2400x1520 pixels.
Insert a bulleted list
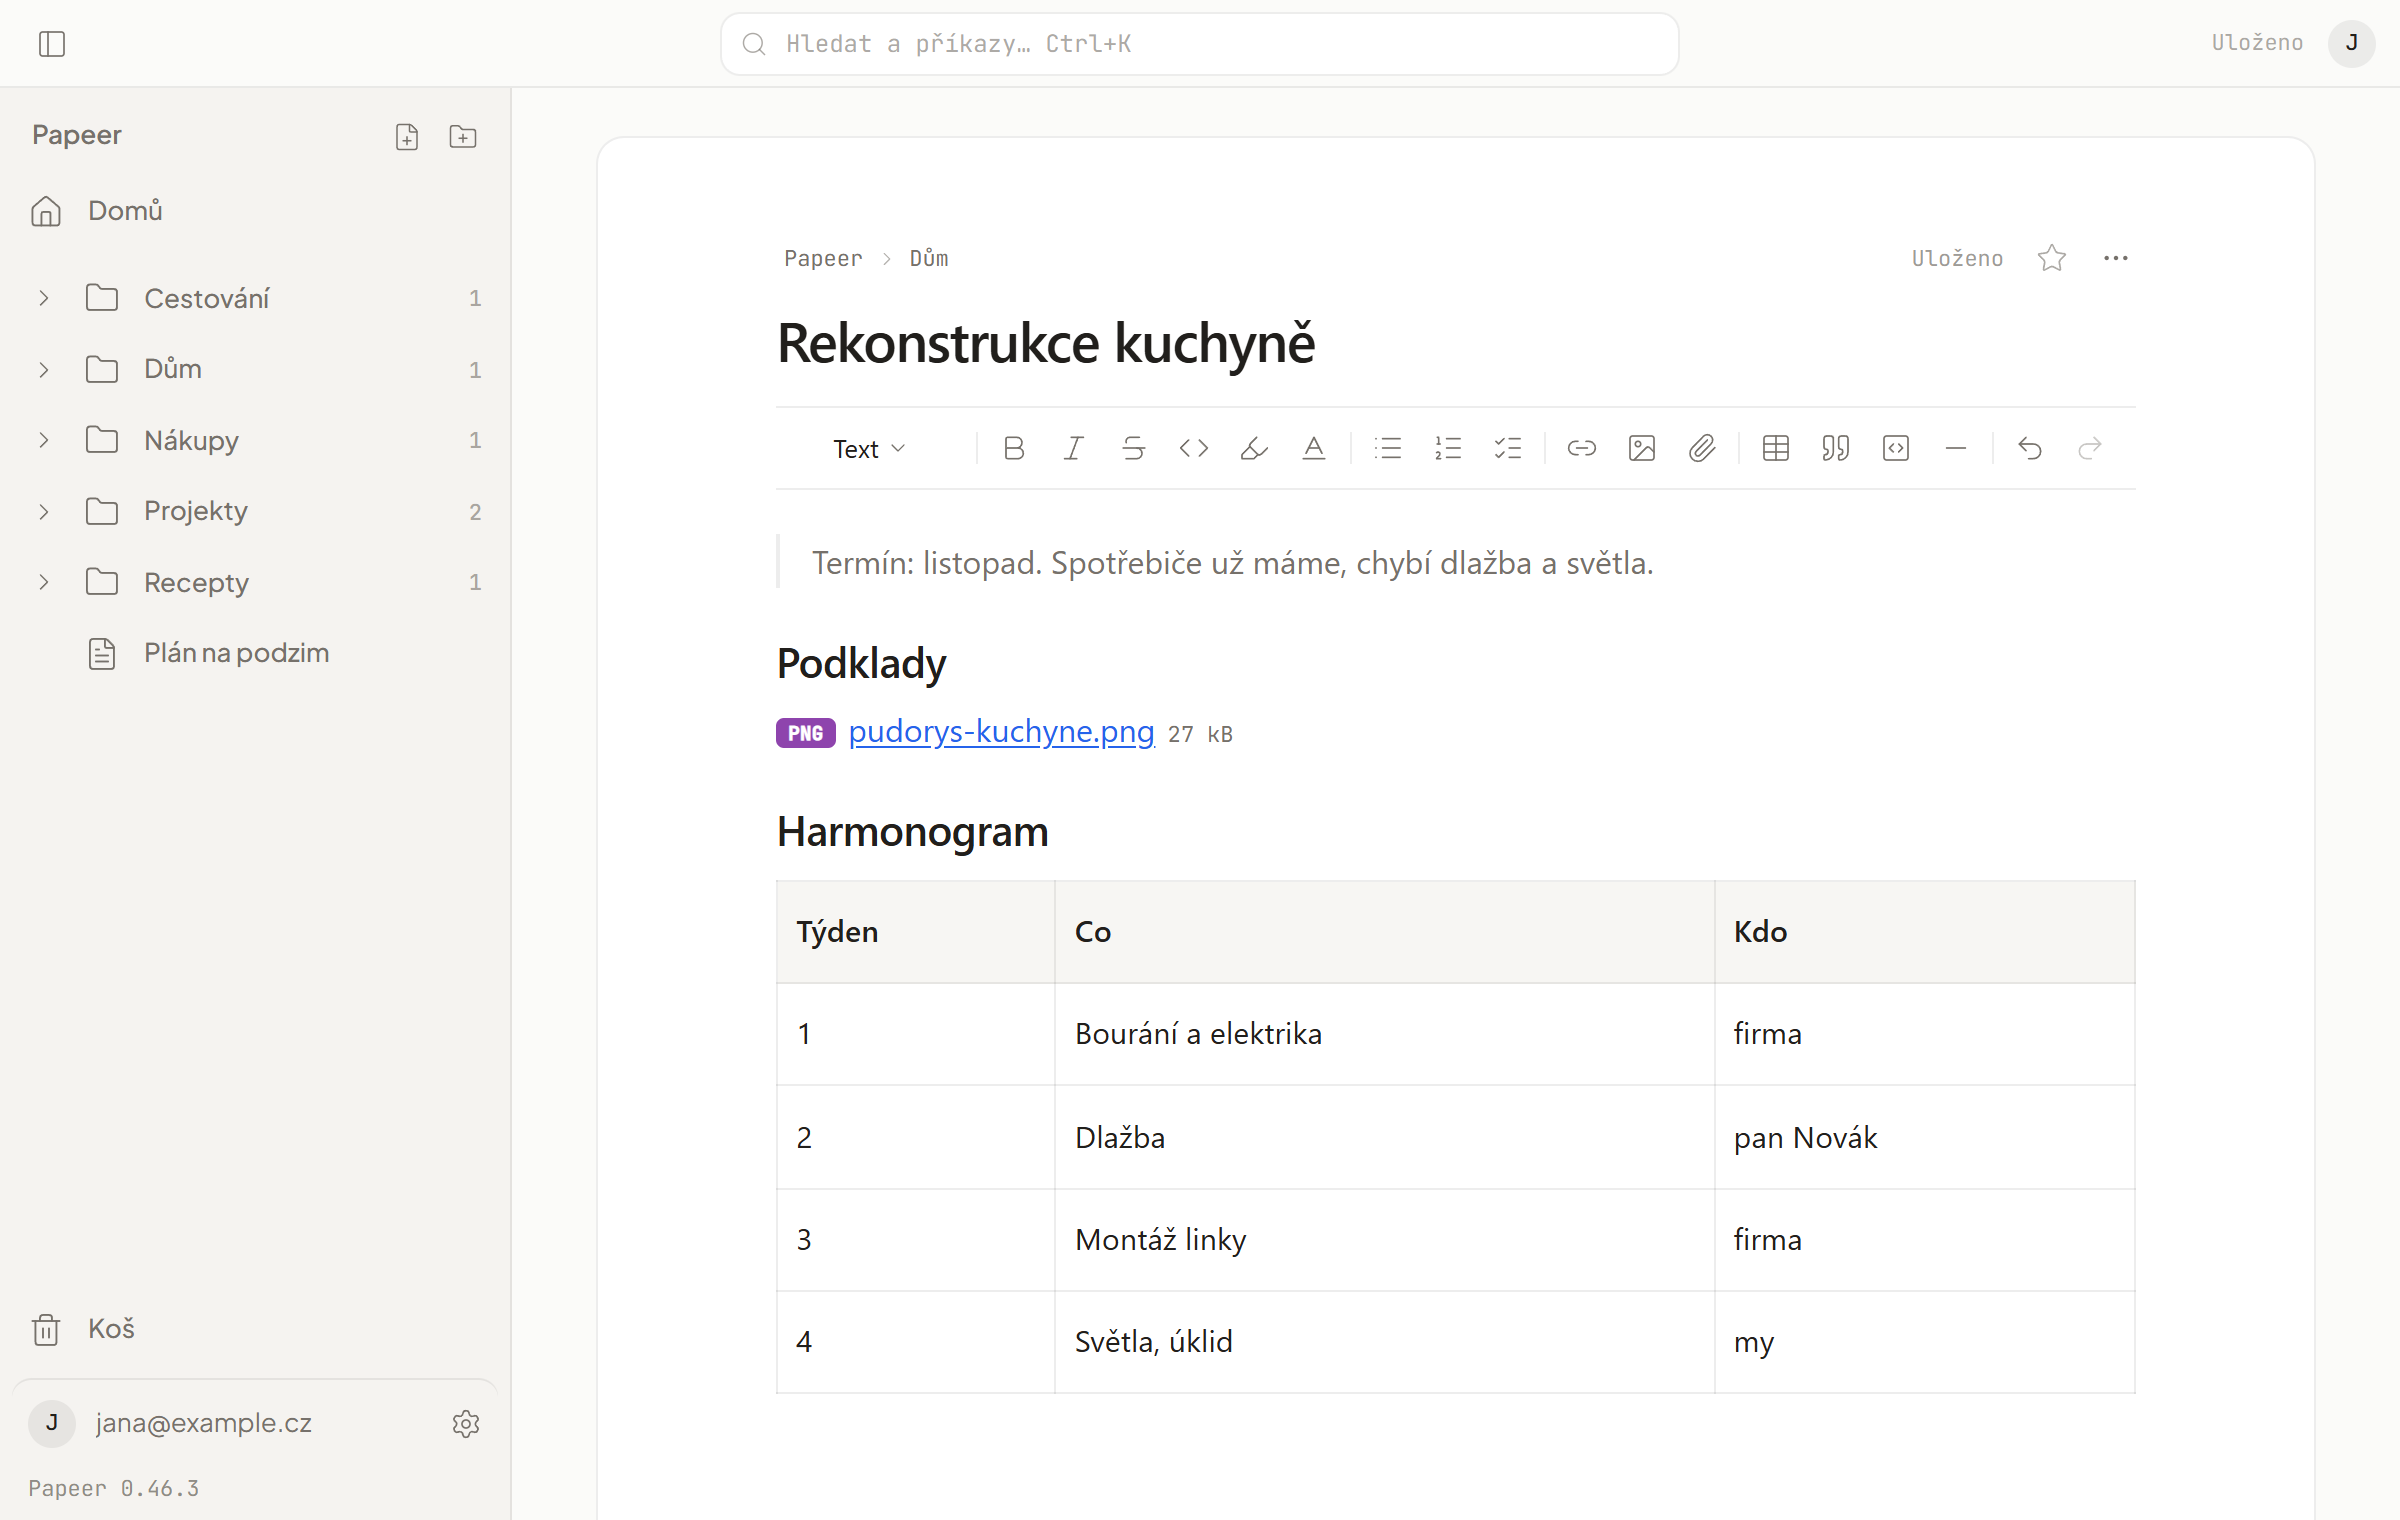click(1388, 448)
